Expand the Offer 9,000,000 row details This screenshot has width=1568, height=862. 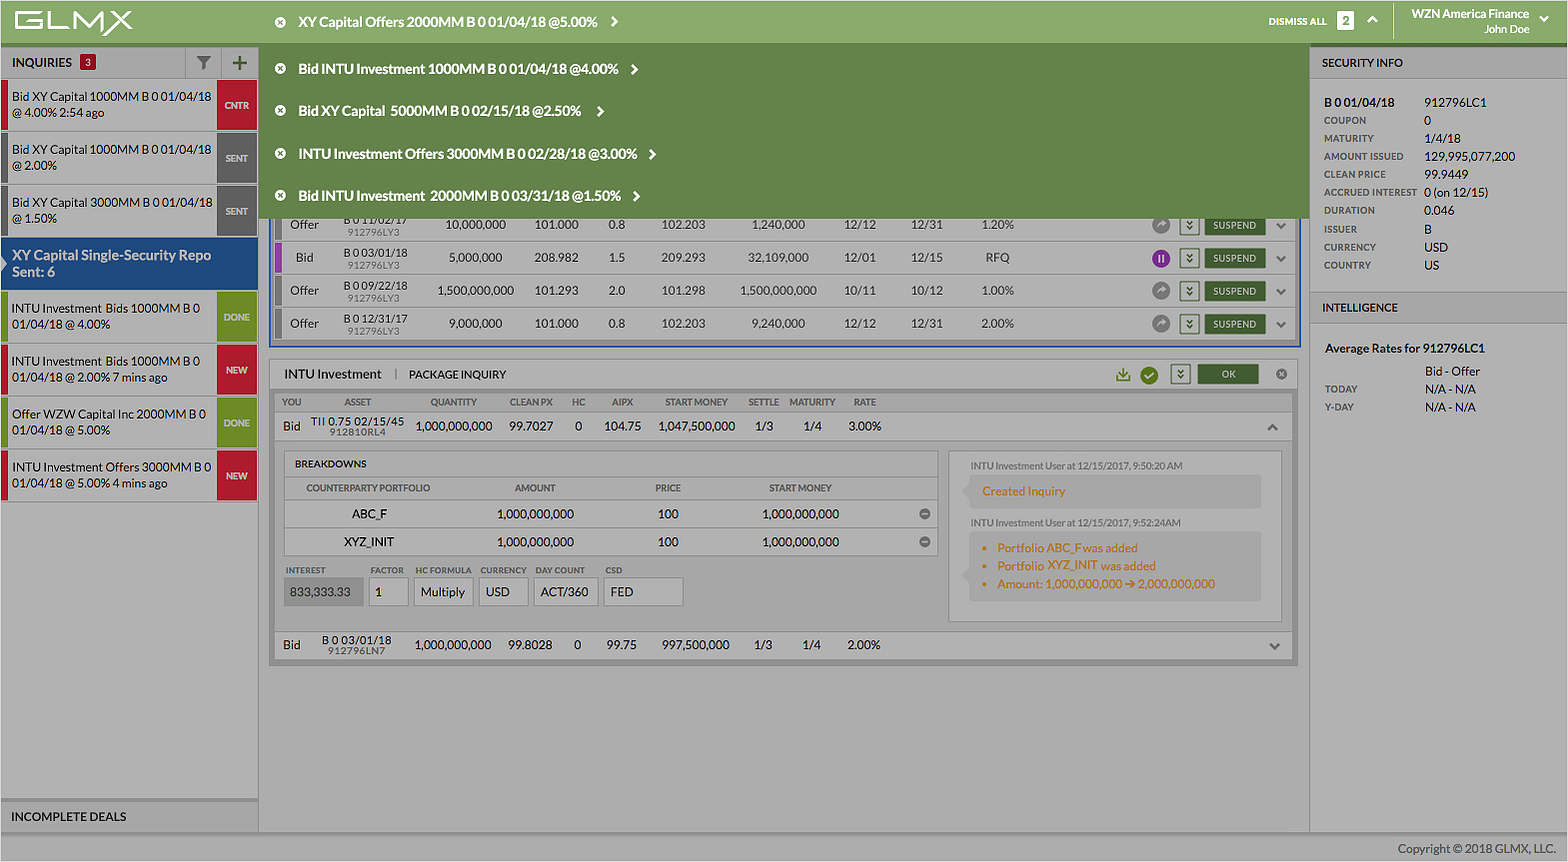(x=1281, y=325)
